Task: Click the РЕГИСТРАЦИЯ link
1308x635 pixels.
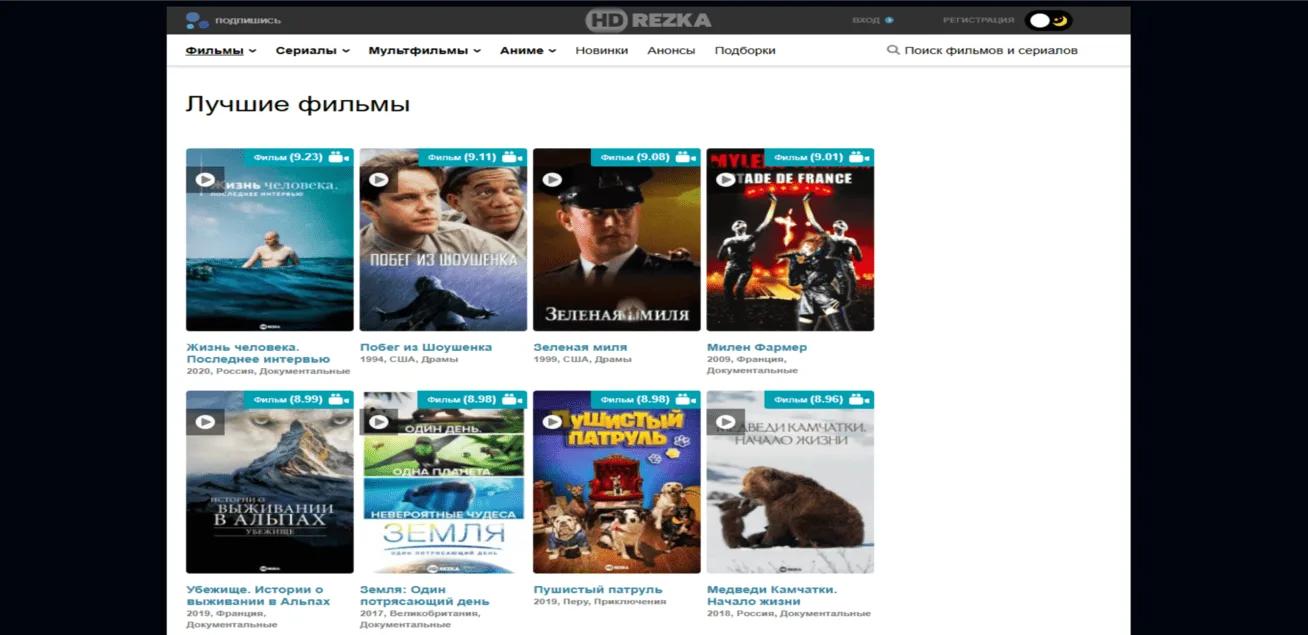Action: point(978,20)
